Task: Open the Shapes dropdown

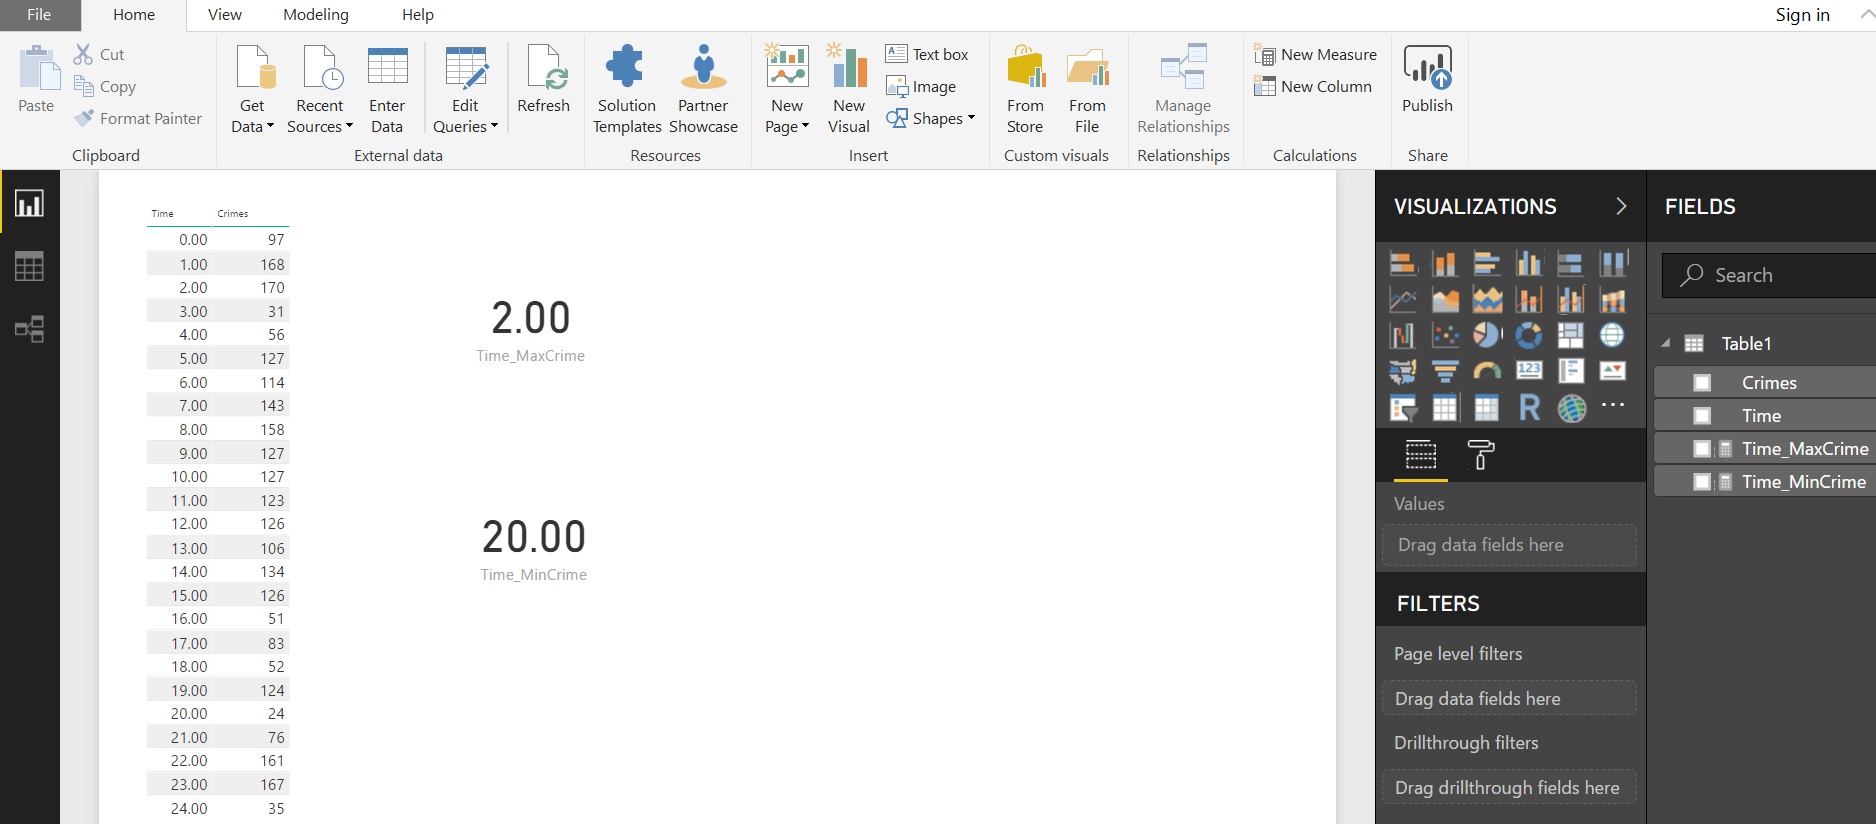Action: point(931,118)
